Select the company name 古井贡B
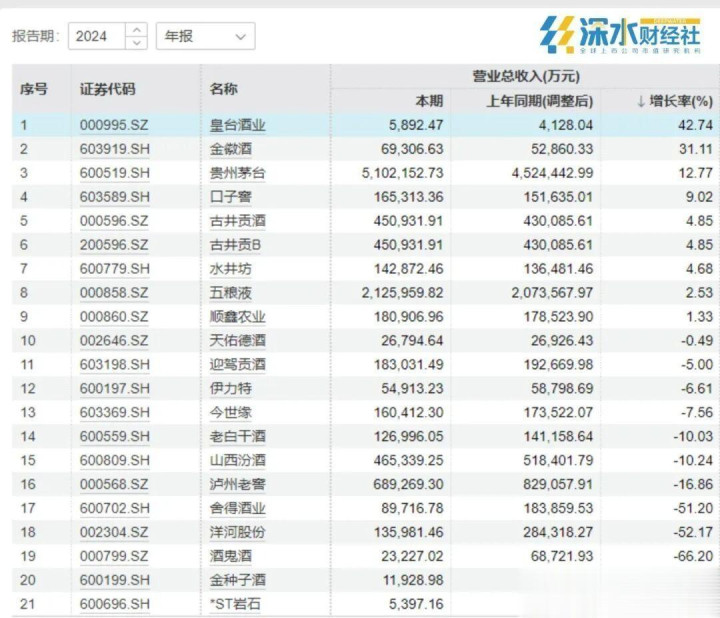 coord(235,245)
